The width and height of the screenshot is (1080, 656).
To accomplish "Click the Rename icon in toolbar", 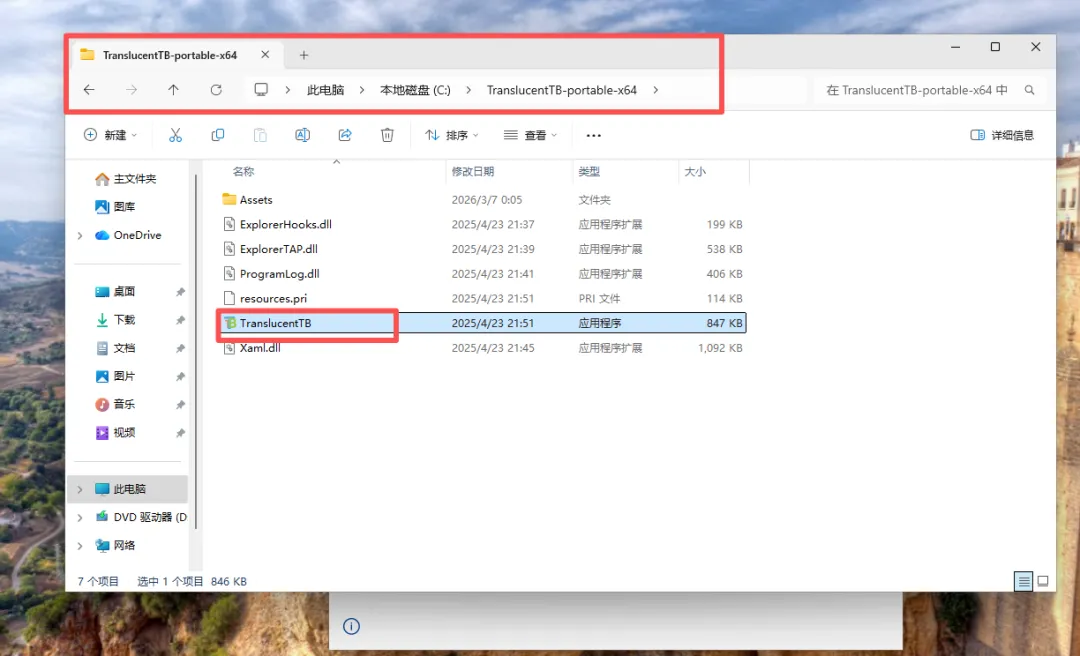I will point(302,135).
